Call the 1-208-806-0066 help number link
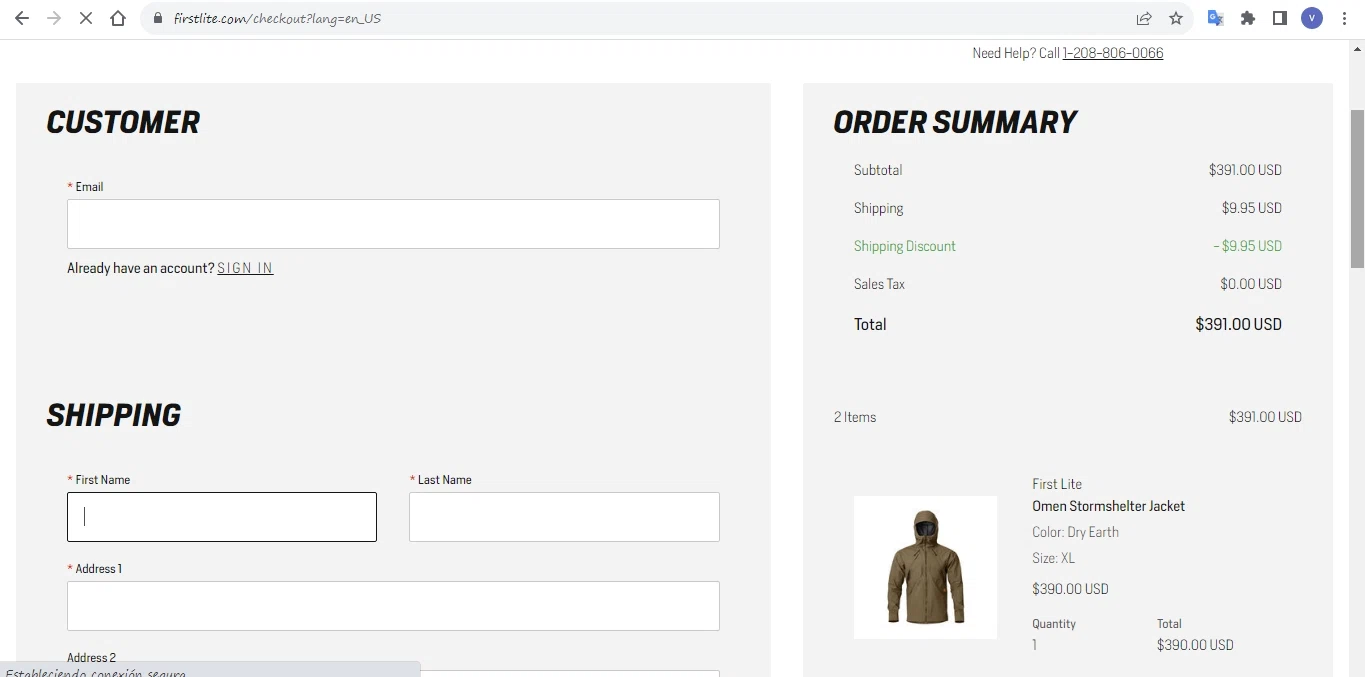Image resolution: width=1365 pixels, height=677 pixels. pyautogui.click(x=1113, y=53)
